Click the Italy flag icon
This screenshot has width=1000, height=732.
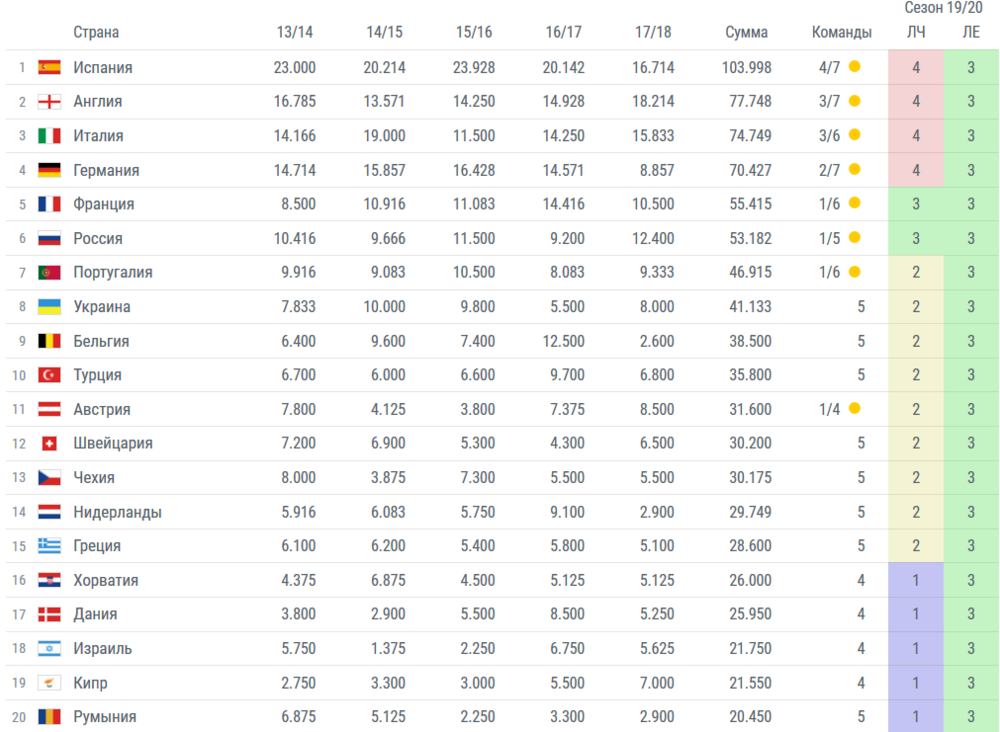tap(49, 136)
